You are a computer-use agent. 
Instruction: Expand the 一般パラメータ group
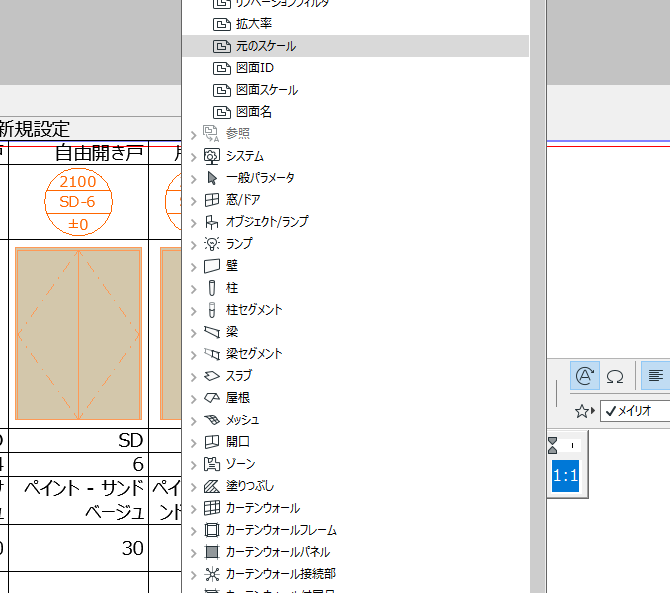coord(194,179)
